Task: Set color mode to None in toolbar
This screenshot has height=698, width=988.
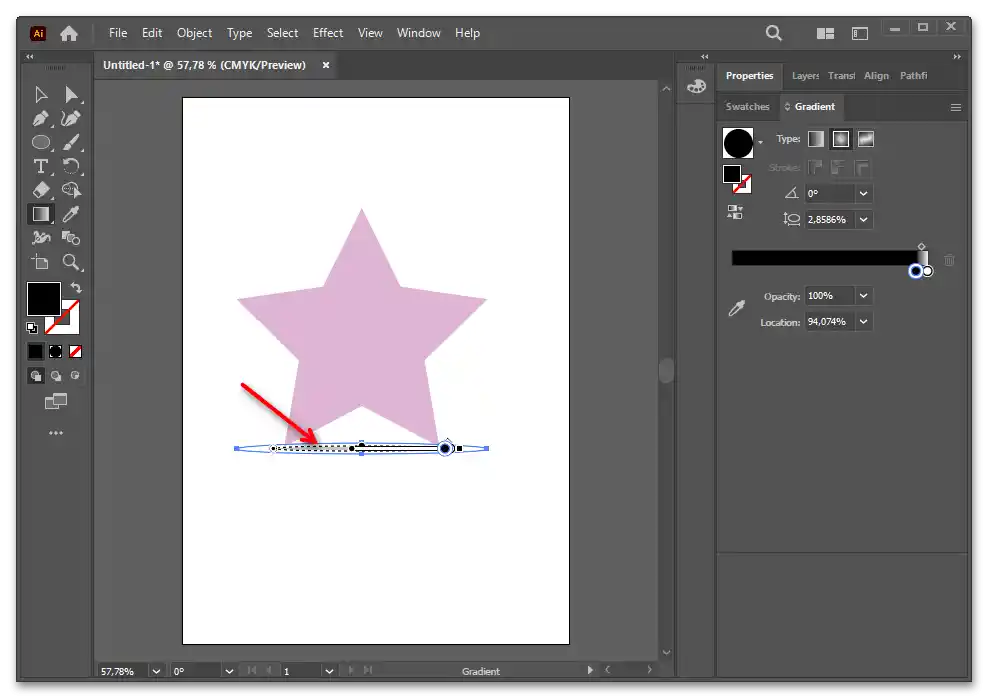Action: tap(76, 351)
